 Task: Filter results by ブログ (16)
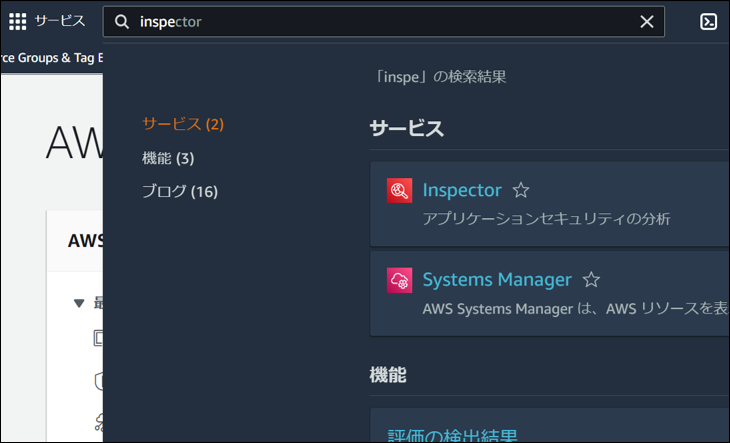click(x=180, y=191)
